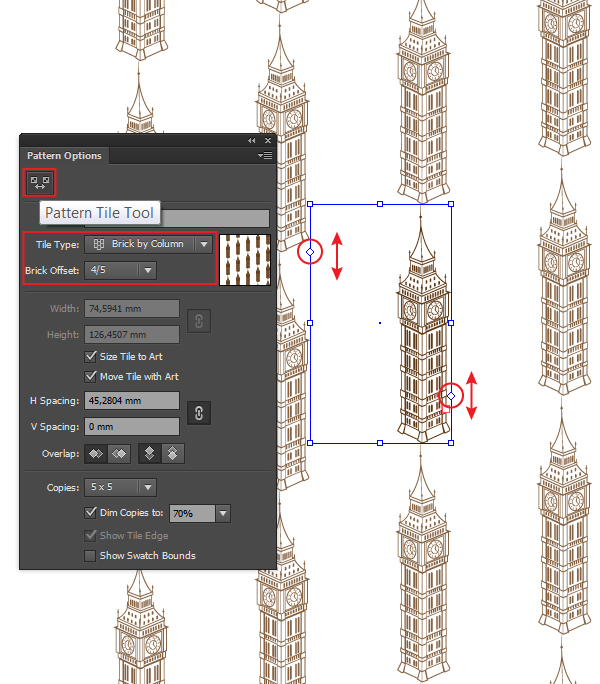The image size is (600, 684).
Task: Select Right in Front overlap
Action: (x=119, y=454)
